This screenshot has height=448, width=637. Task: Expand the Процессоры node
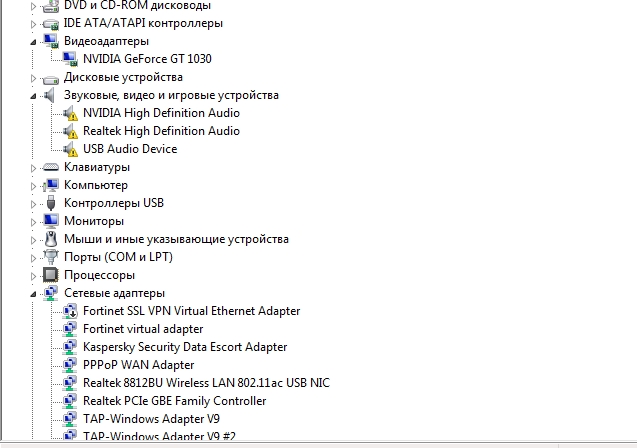point(33,276)
